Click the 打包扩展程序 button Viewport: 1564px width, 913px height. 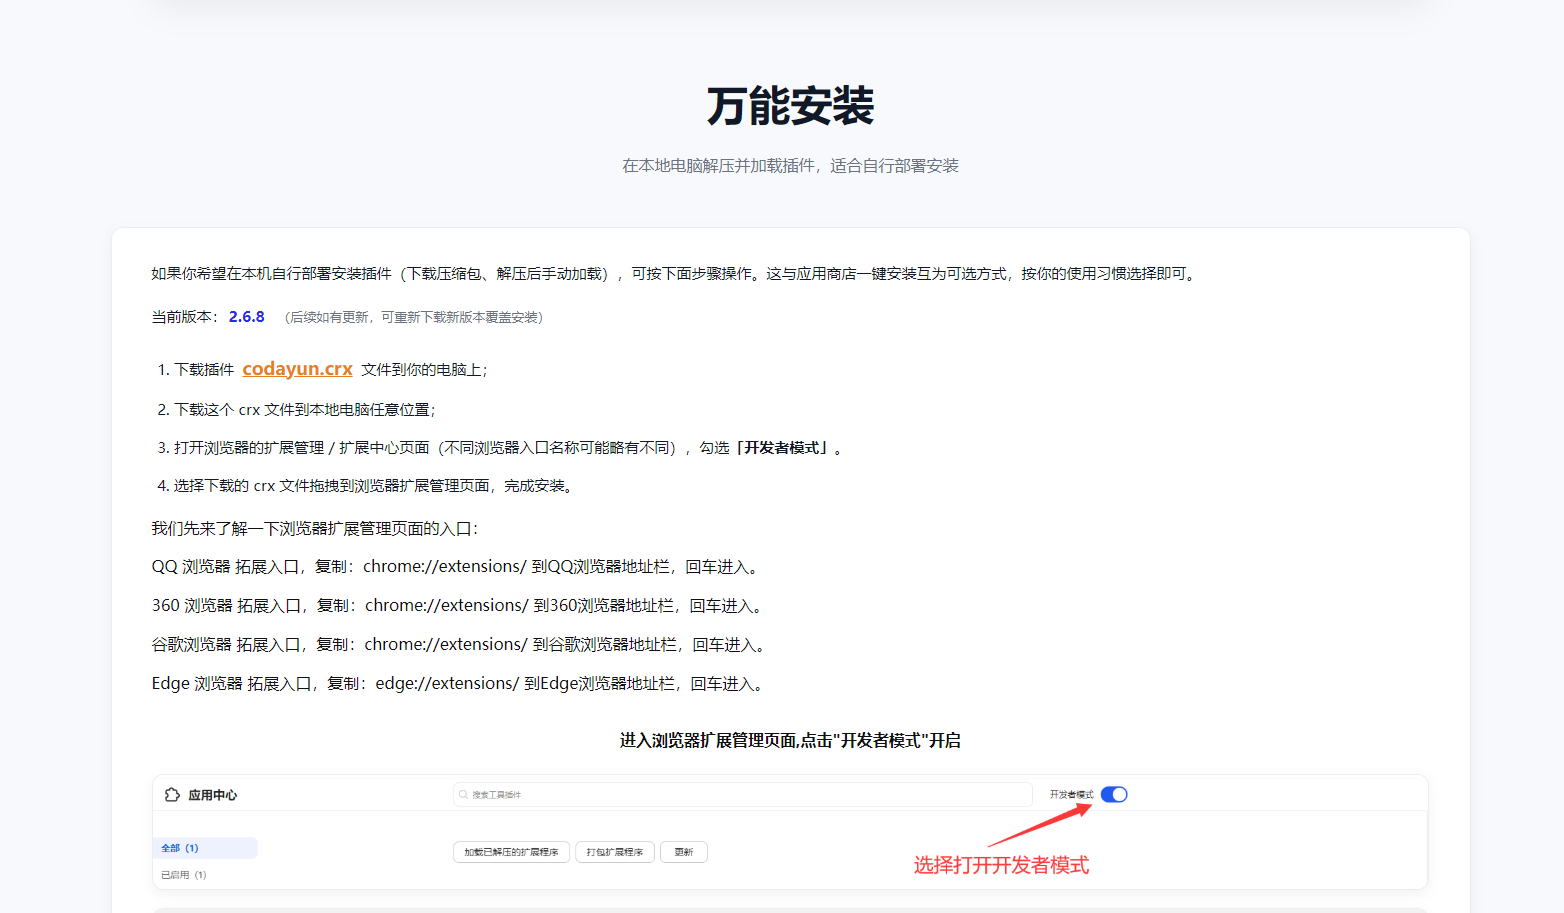click(615, 852)
